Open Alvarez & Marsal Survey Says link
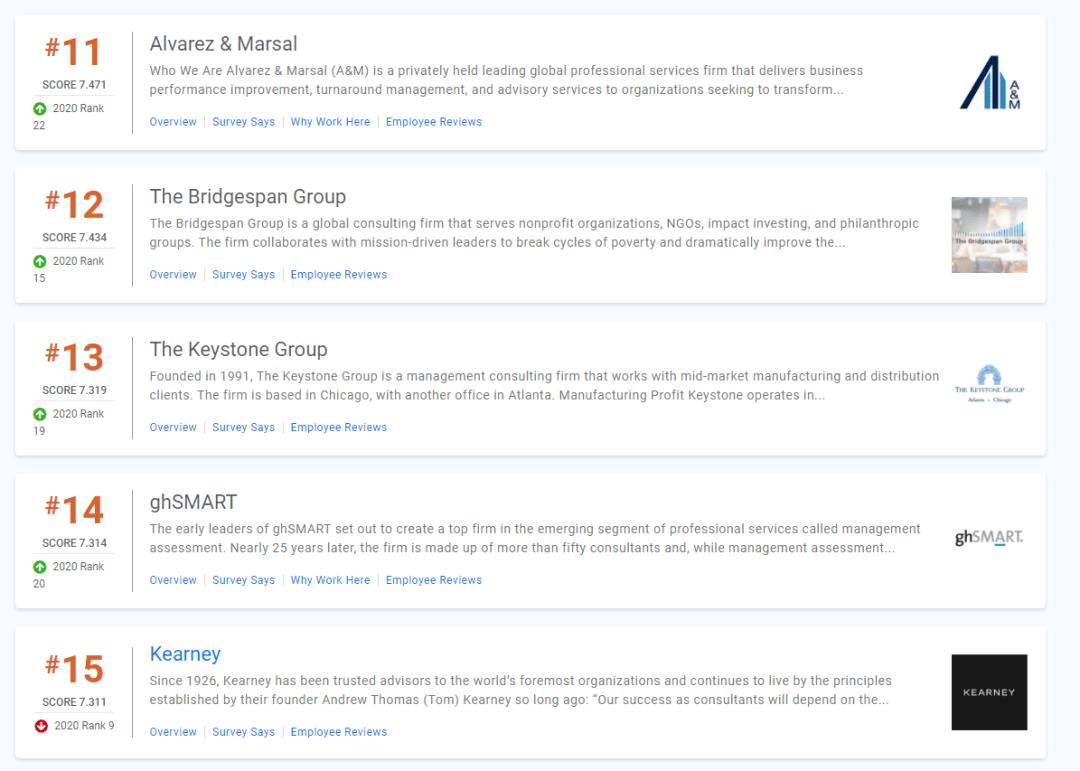This screenshot has width=1080, height=771. [x=243, y=122]
